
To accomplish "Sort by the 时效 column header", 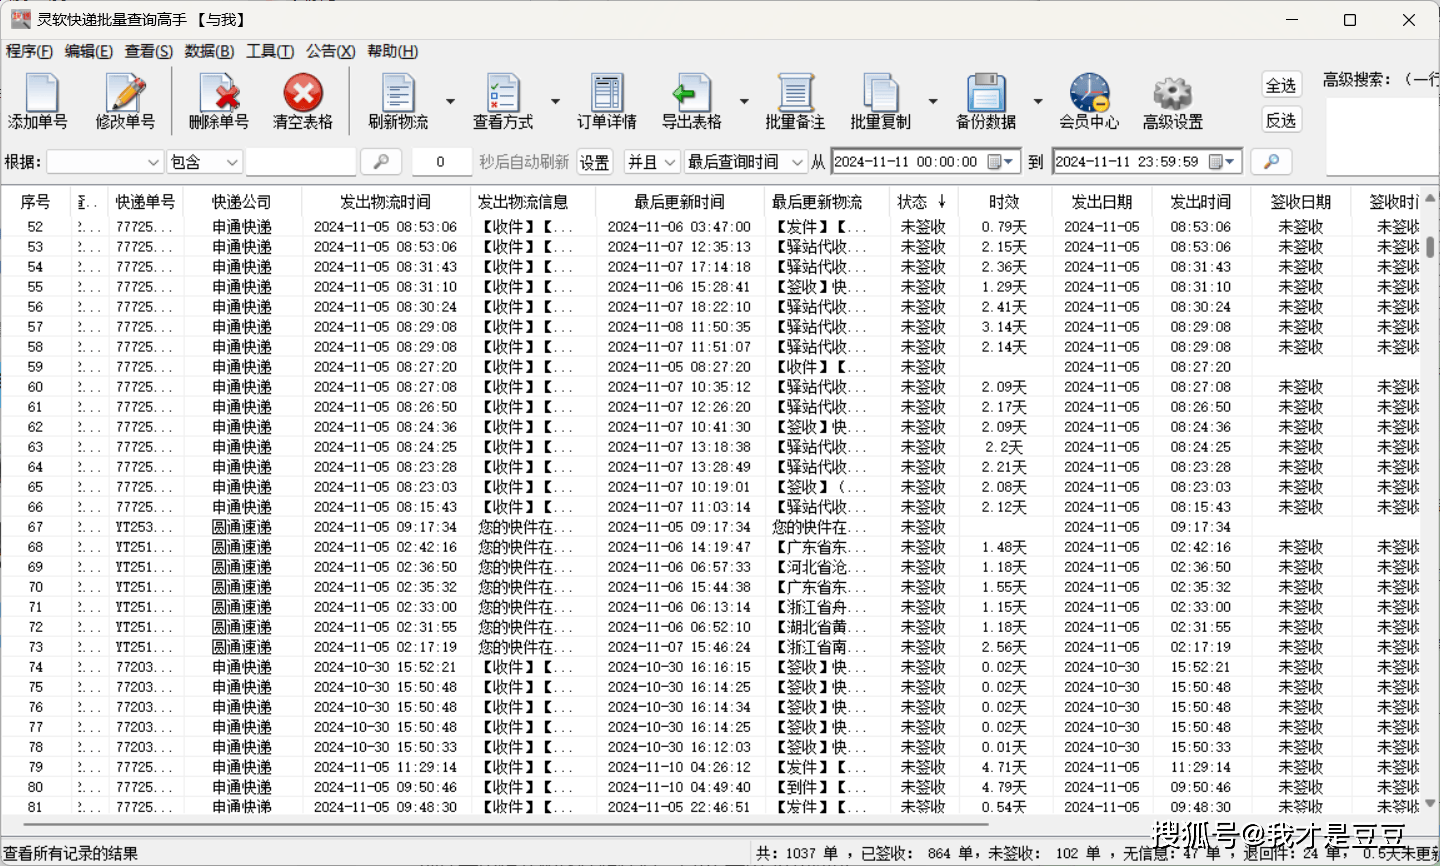I will [x=1004, y=202].
